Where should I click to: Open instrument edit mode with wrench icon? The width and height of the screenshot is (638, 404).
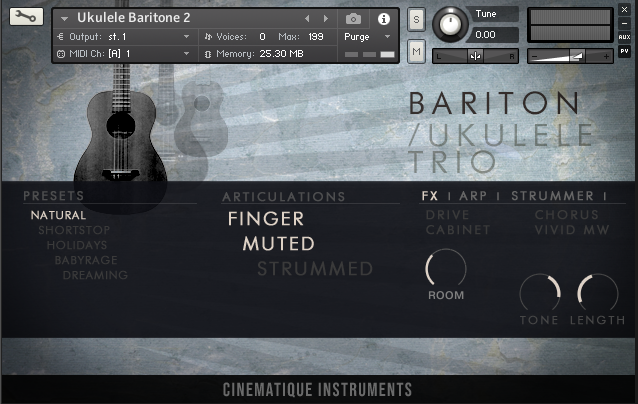pos(26,17)
